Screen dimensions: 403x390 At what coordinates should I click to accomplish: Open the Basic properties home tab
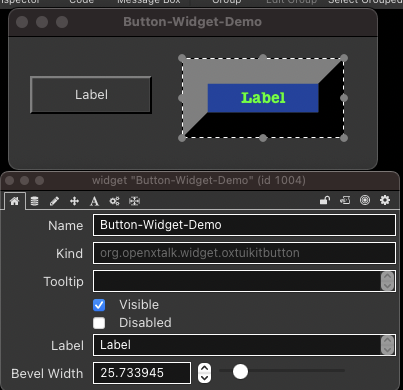14,201
